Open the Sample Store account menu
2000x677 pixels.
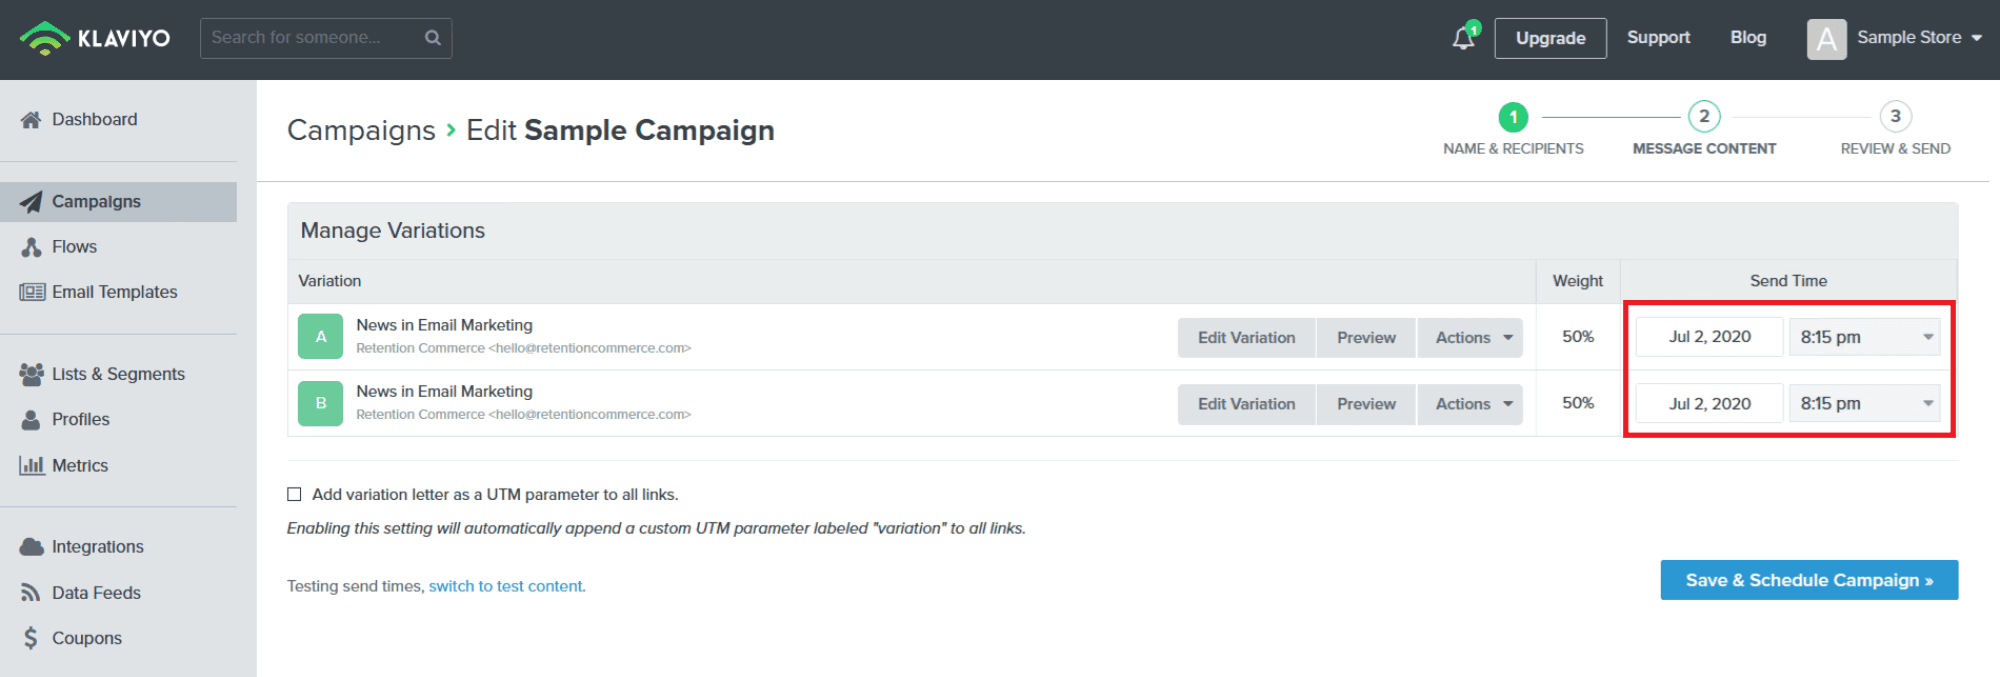click(1895, 38)
